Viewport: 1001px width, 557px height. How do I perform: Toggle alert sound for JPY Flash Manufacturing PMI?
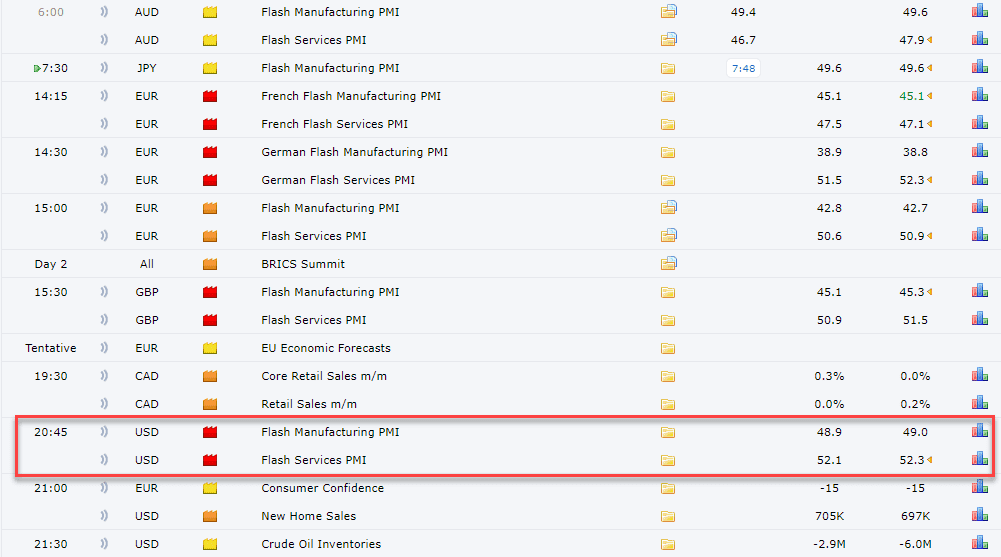105,68
